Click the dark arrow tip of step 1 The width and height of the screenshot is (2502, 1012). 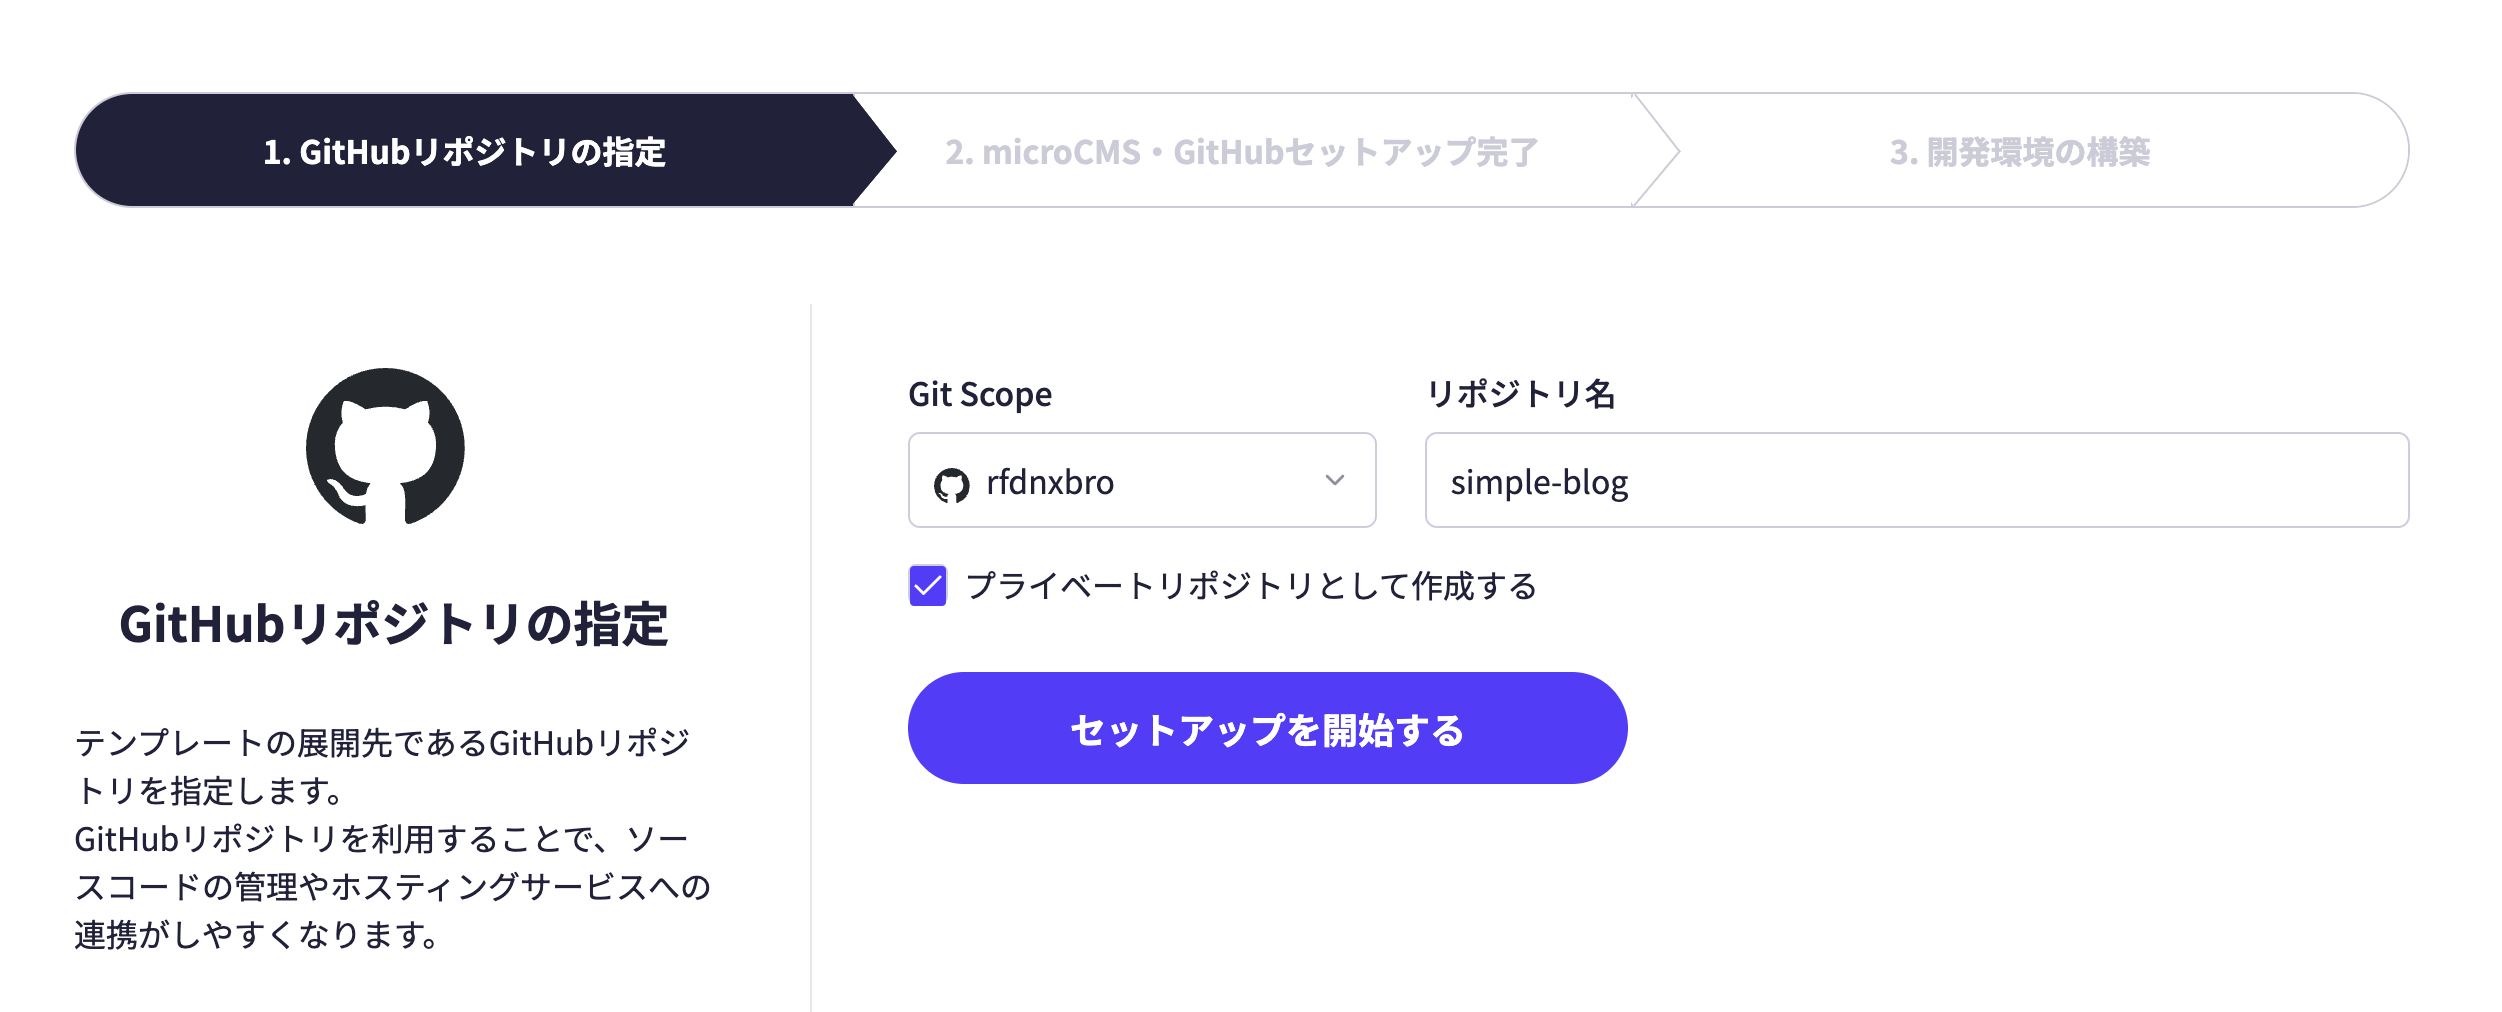click(875, 151)
